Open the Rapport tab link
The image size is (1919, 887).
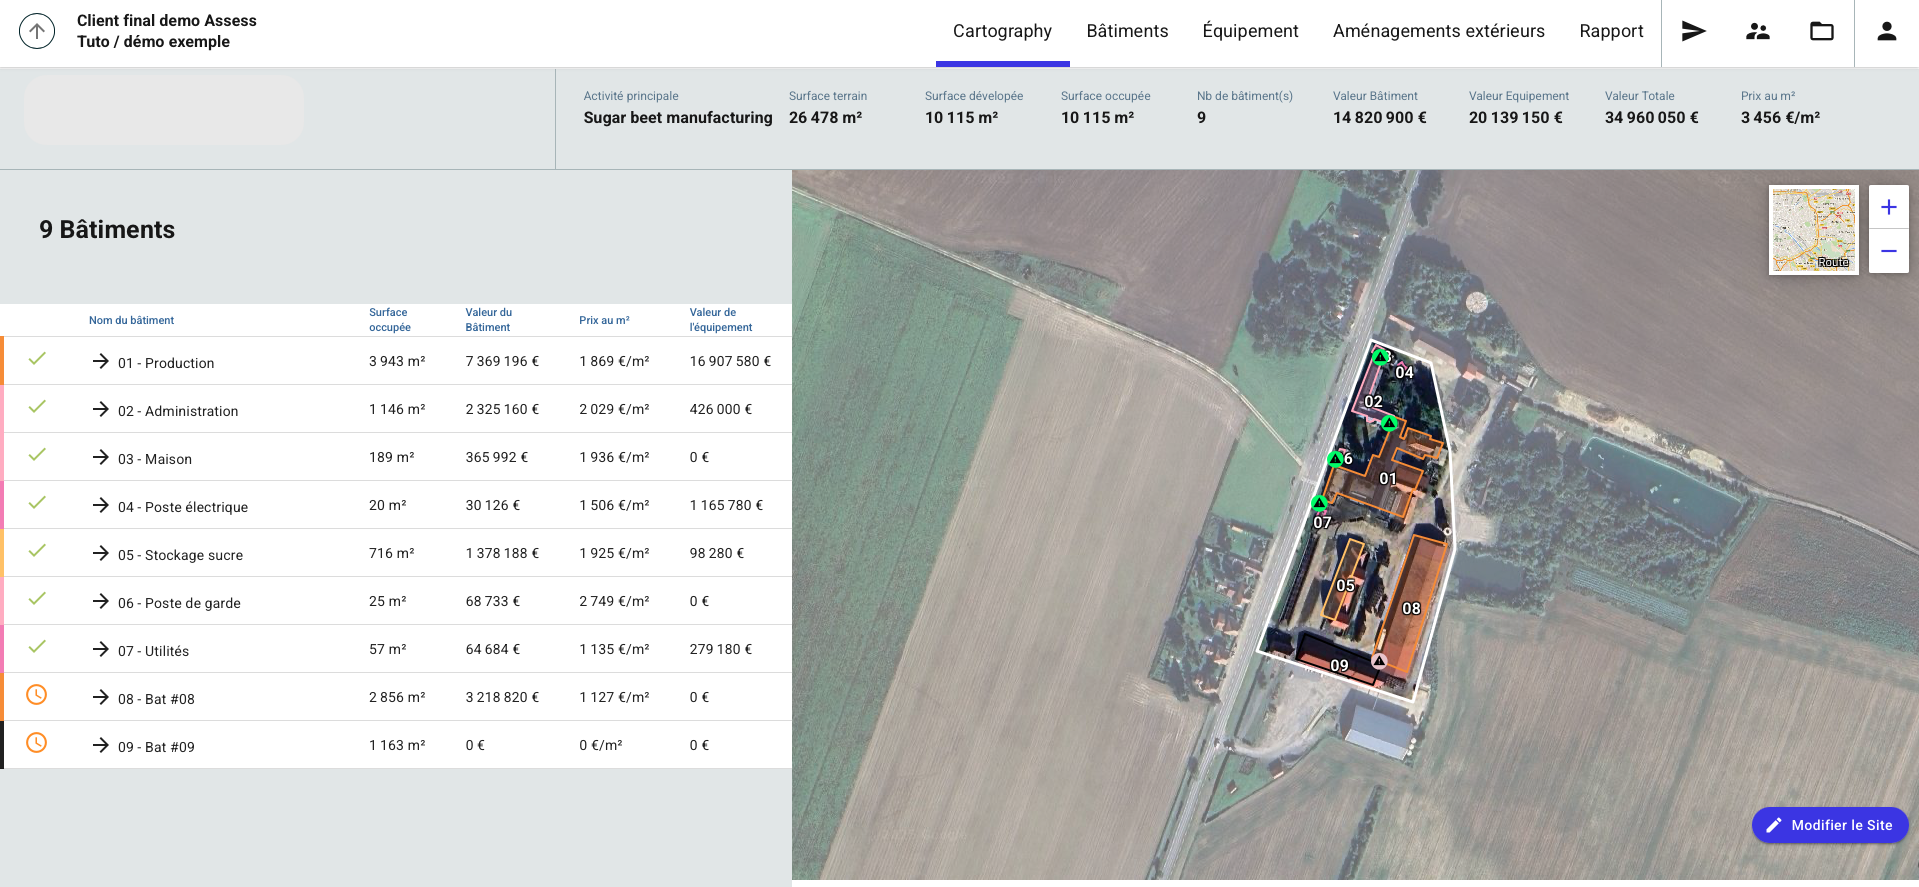tap(1611, 31)
